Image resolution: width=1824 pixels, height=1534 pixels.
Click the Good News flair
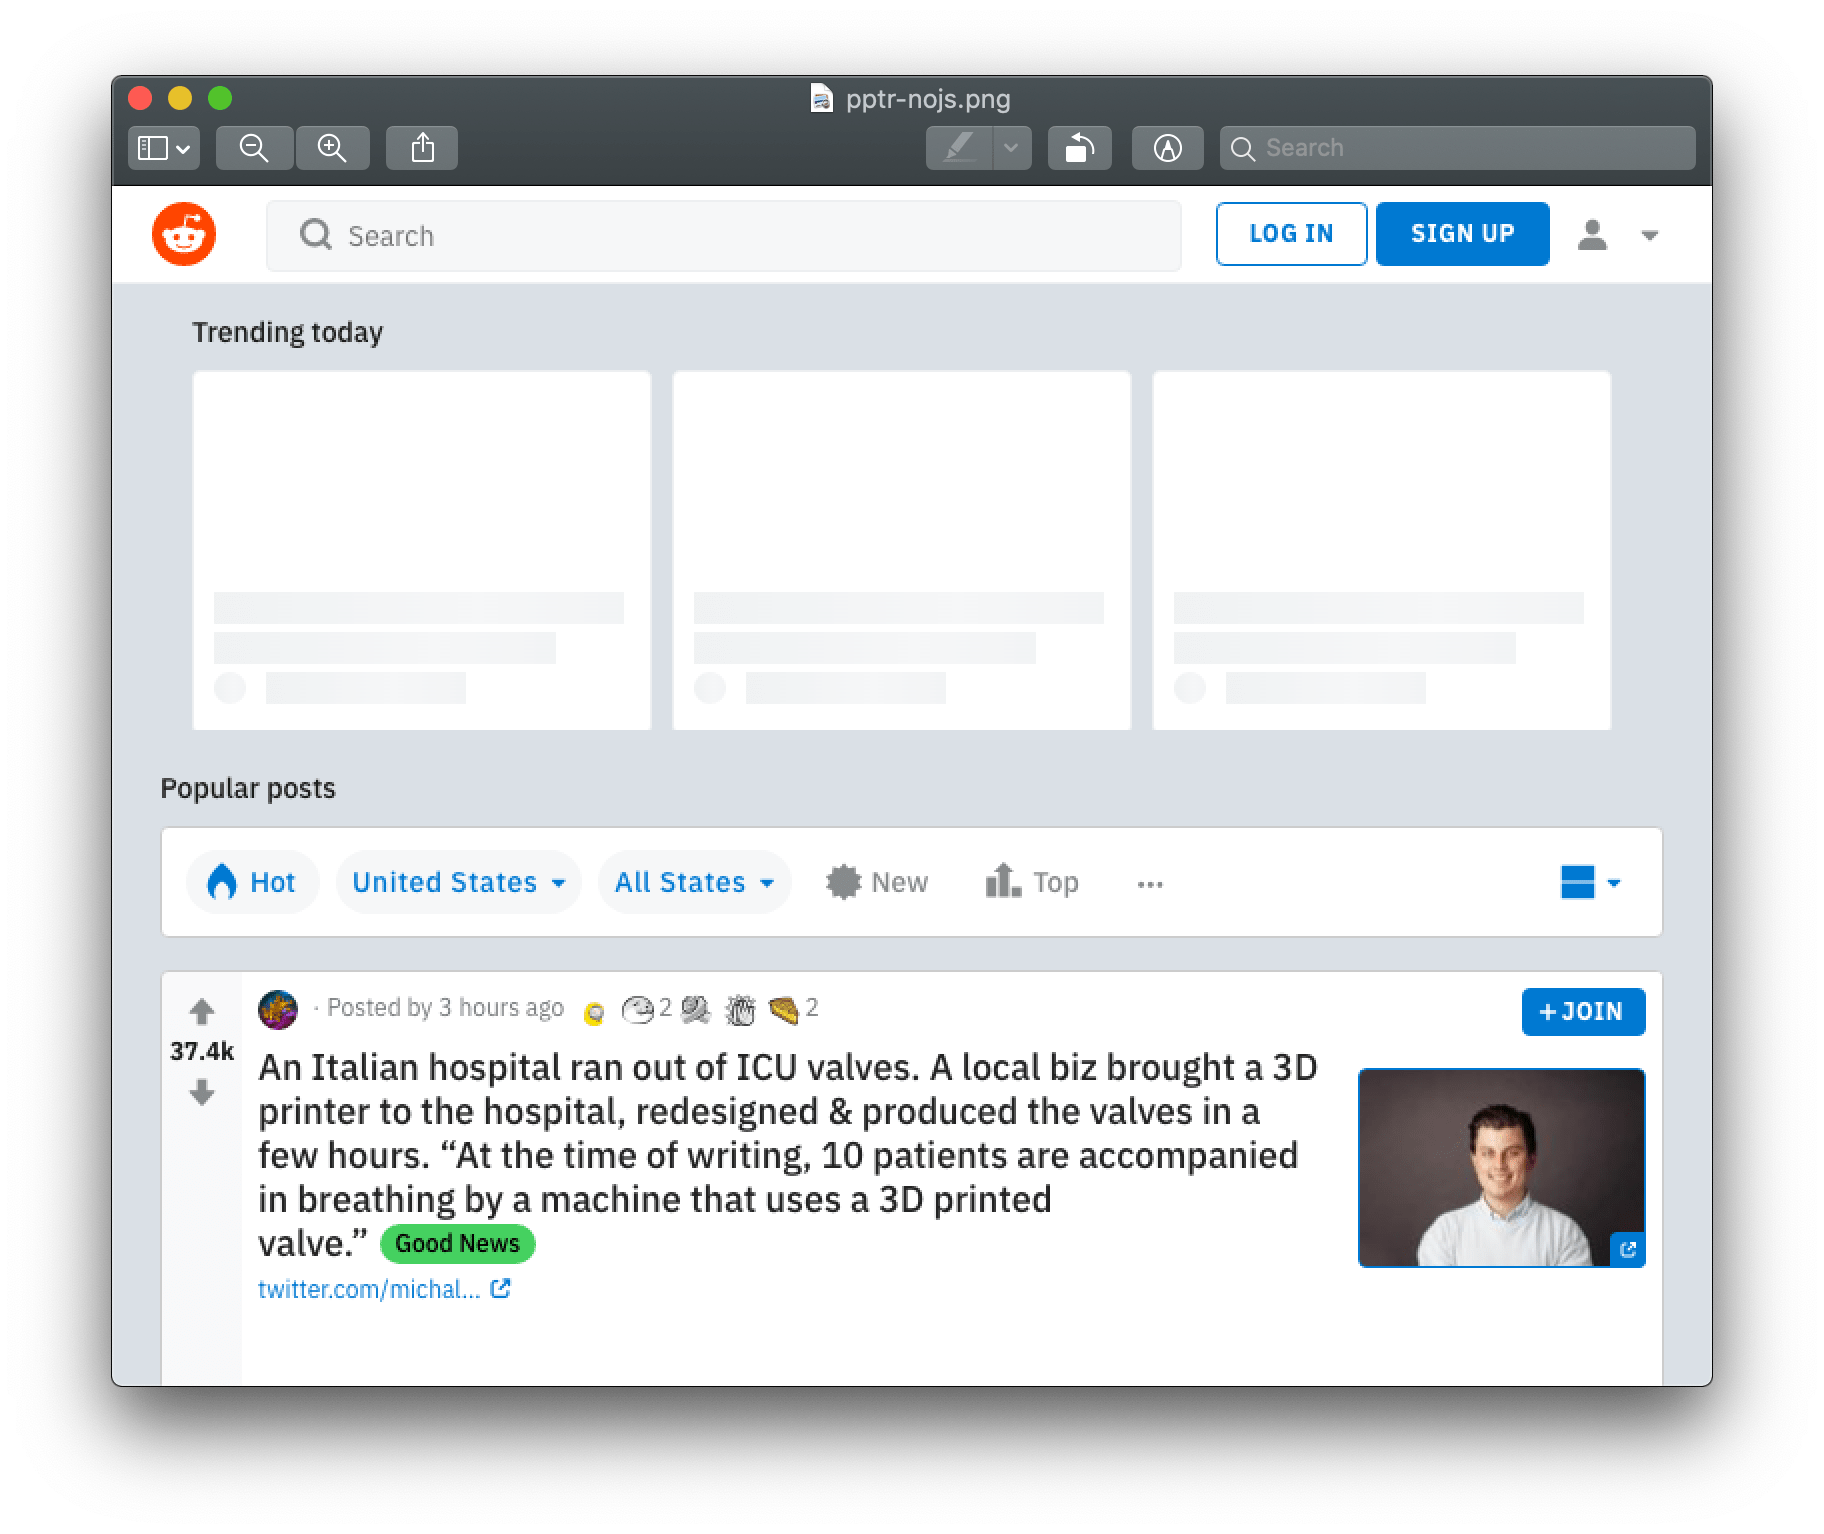(x=458, y=1243)
